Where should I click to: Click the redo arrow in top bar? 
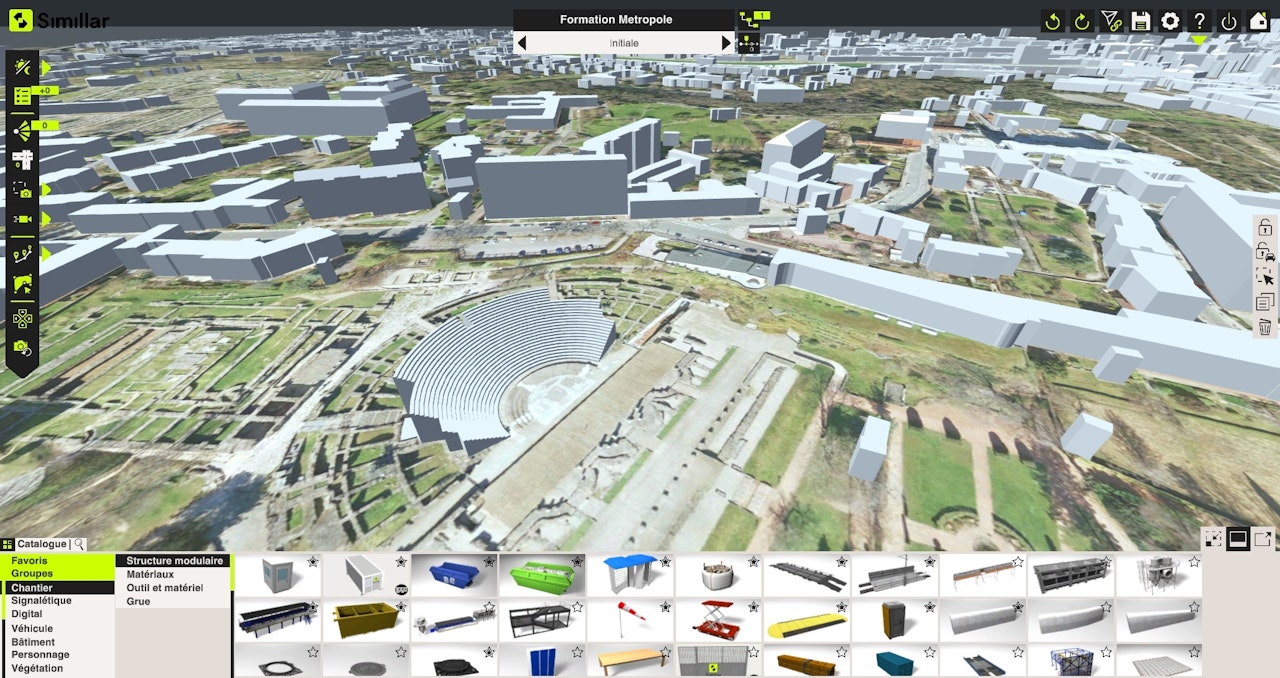[x=1081, y=21]
